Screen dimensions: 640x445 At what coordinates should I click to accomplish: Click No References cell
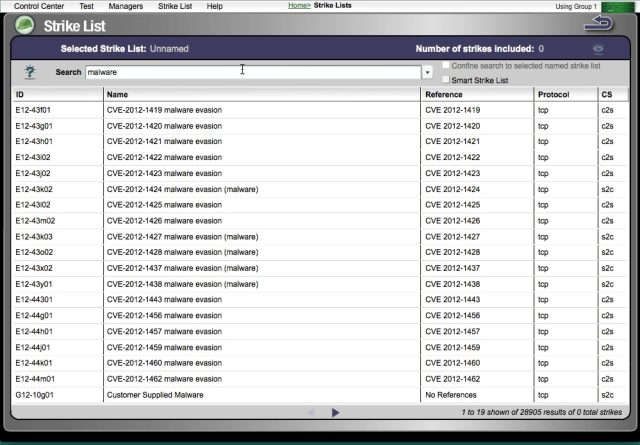(x=451, y=395)
